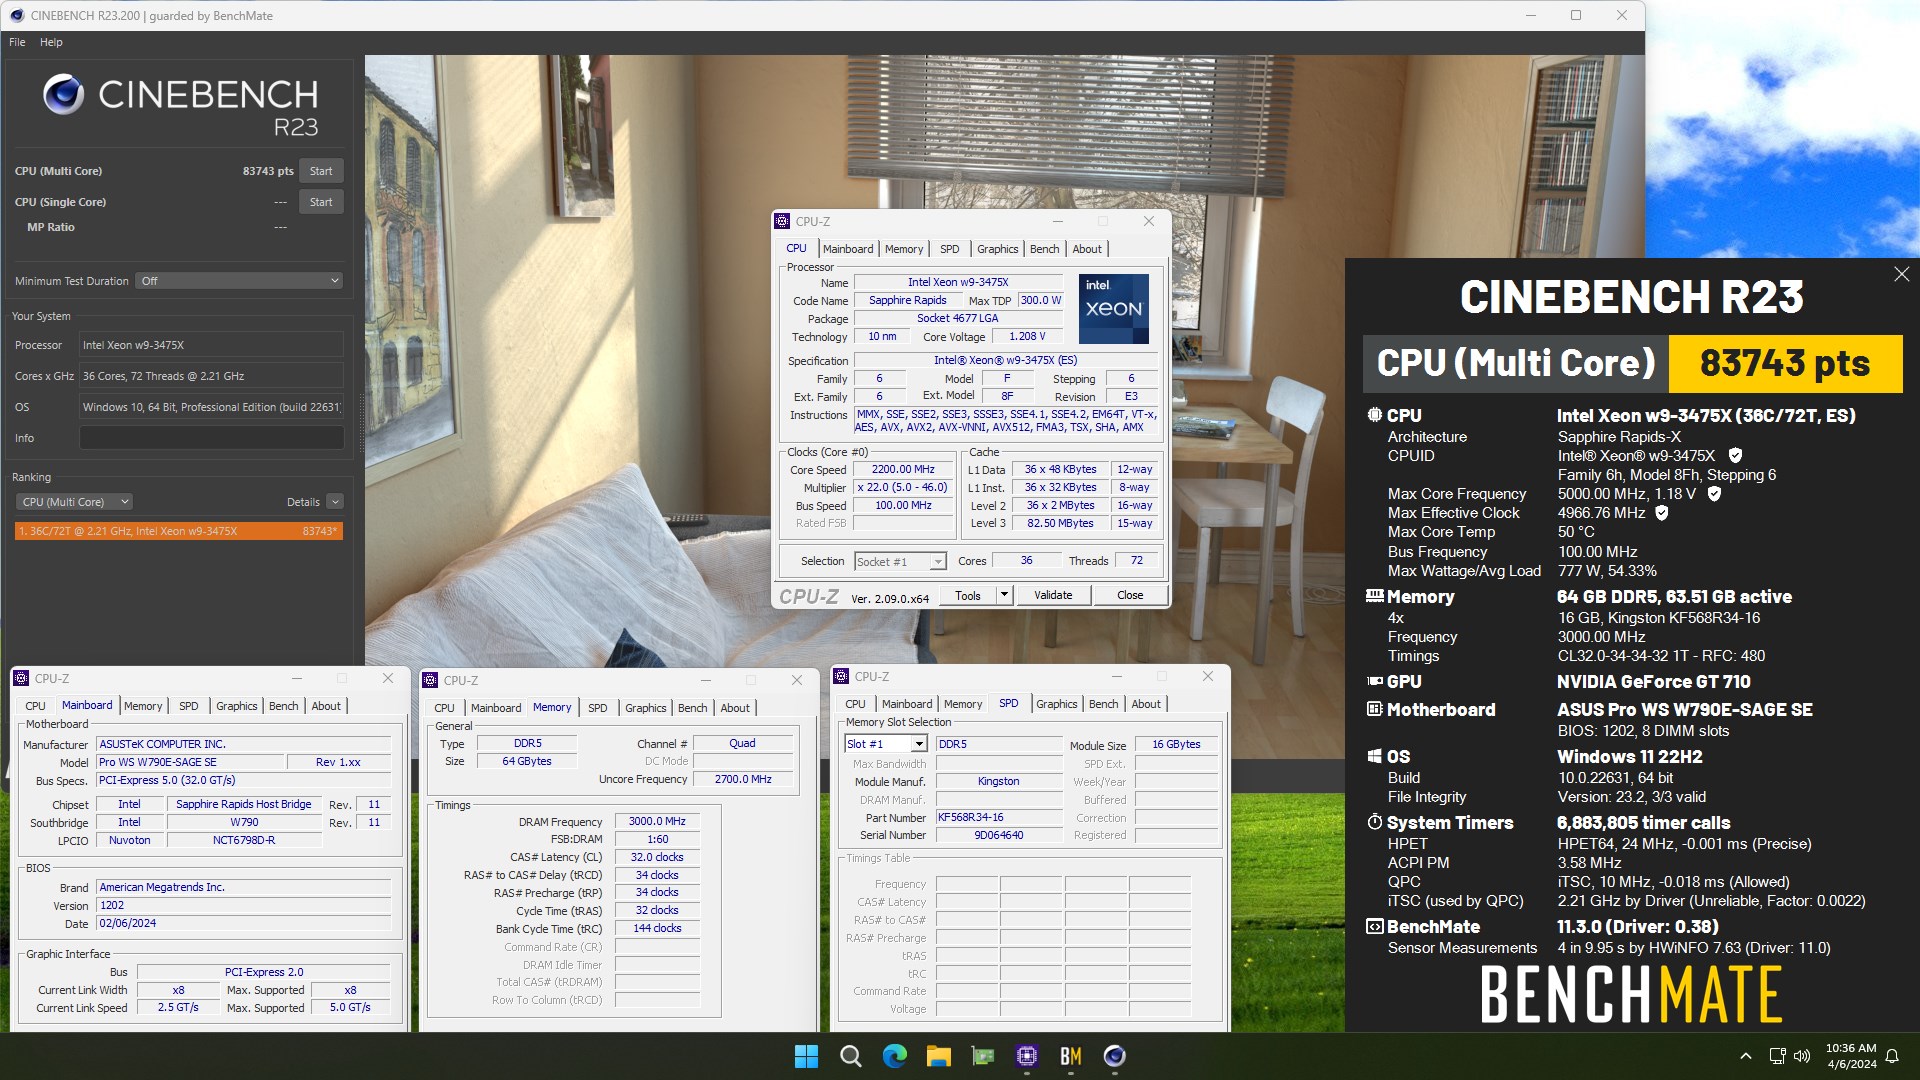Click the 83743 pts score in BenchMate
This screenshot has width=1920, height=1080.
point(1785,363)
